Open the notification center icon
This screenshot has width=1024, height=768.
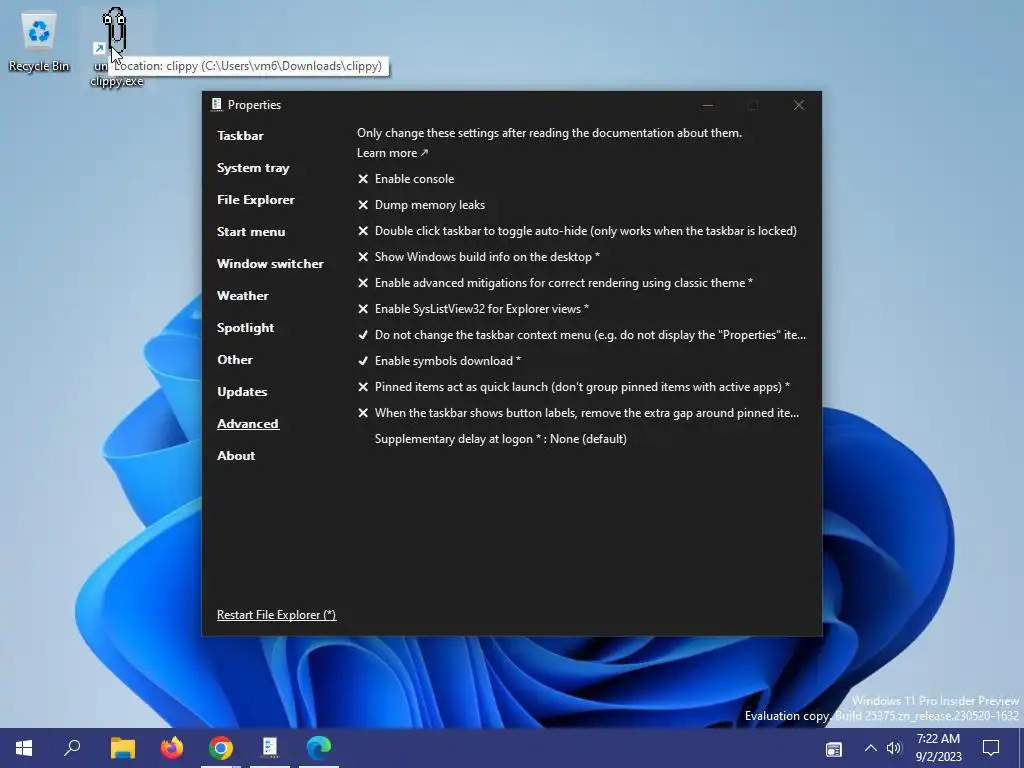[x=991, y=748]
